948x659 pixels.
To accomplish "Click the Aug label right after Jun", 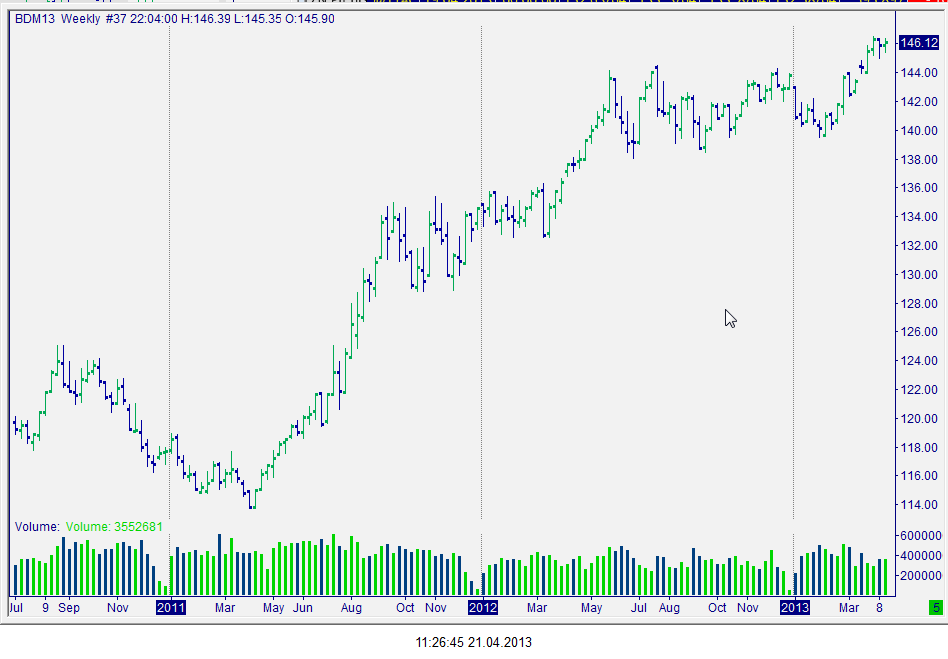I will 351,608.
